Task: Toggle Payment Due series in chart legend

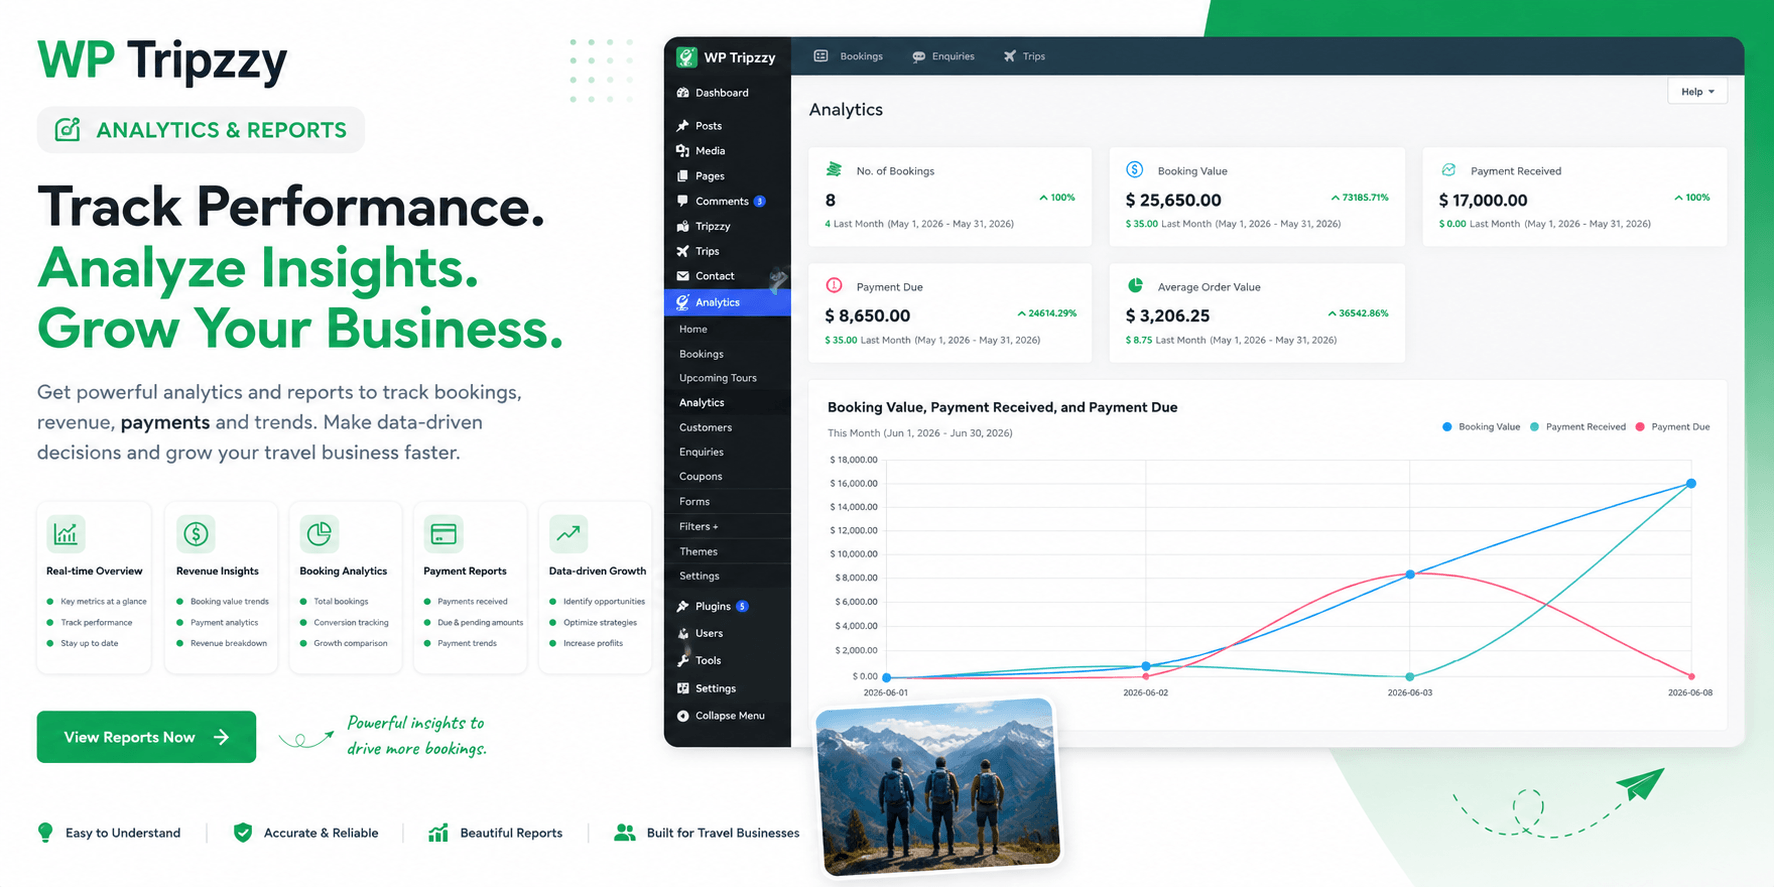Action: tap(1672, 427)
